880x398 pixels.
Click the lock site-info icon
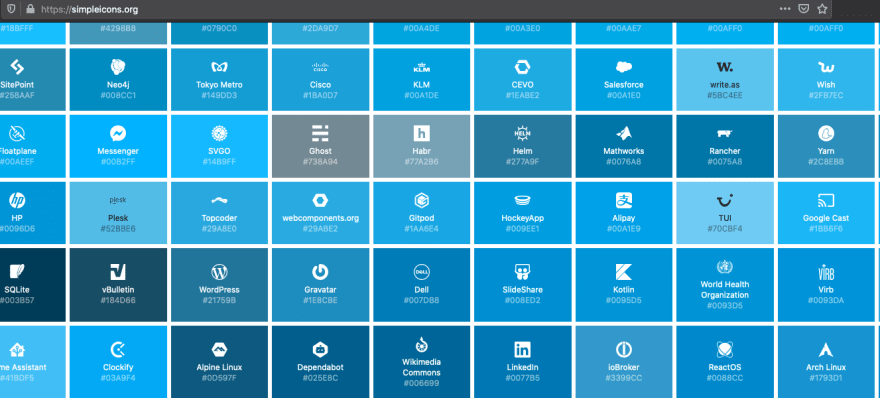click(x=30, y=9)
